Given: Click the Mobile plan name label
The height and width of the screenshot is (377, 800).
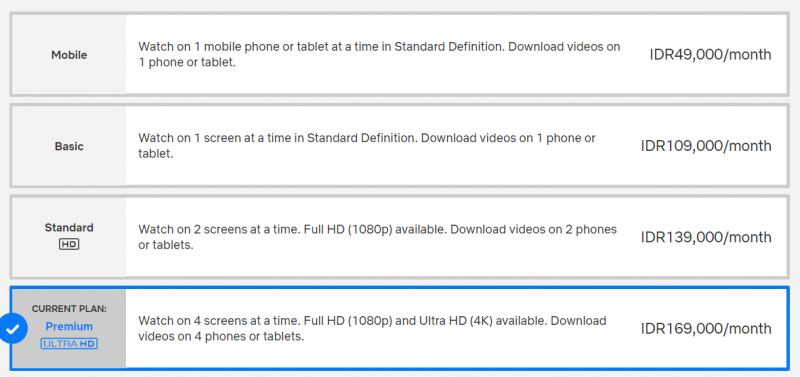Looking at the screenshot, I should [69, 55].
